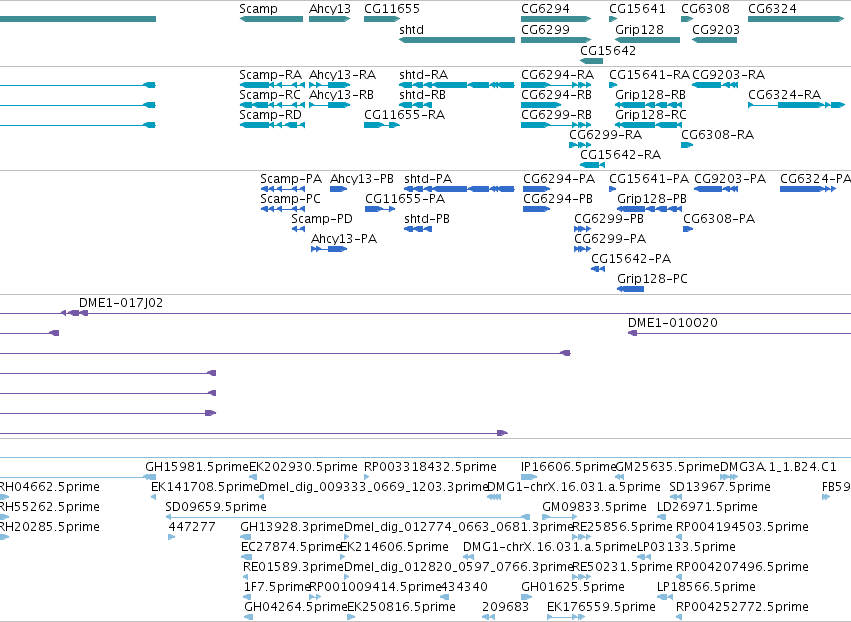Click the CG6299-PA protein label
This screenshot has width=851, height=622.
point(610,239)
